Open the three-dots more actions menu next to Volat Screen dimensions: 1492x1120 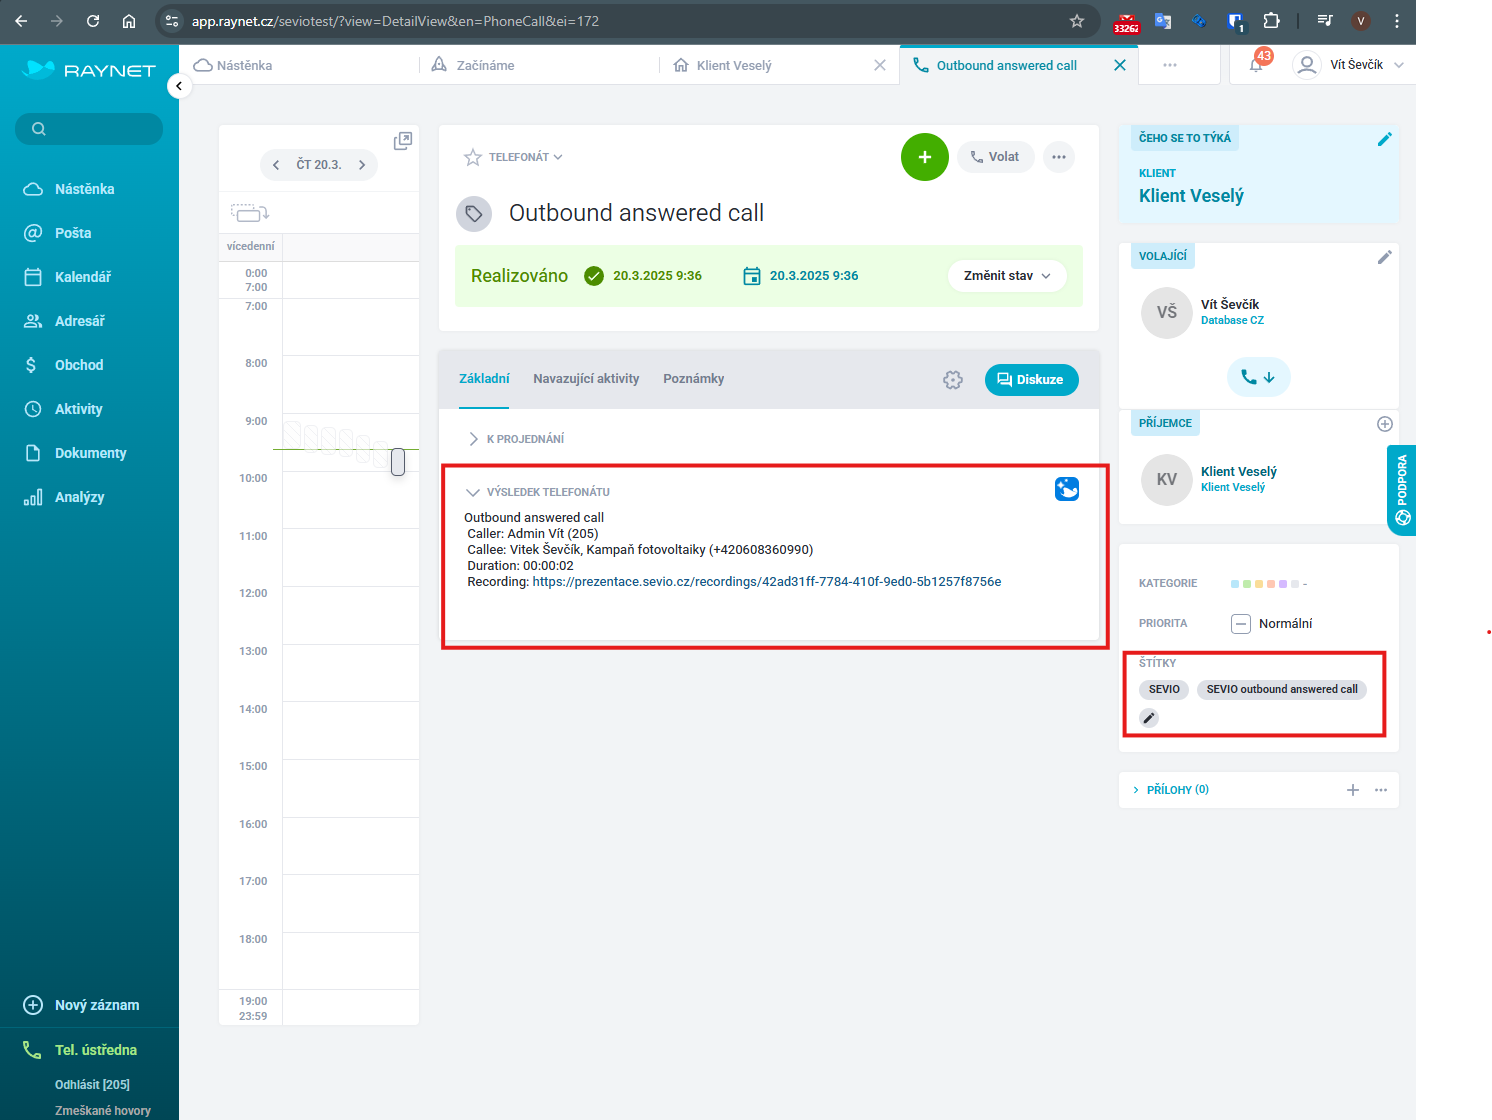tap(1059, 157)
